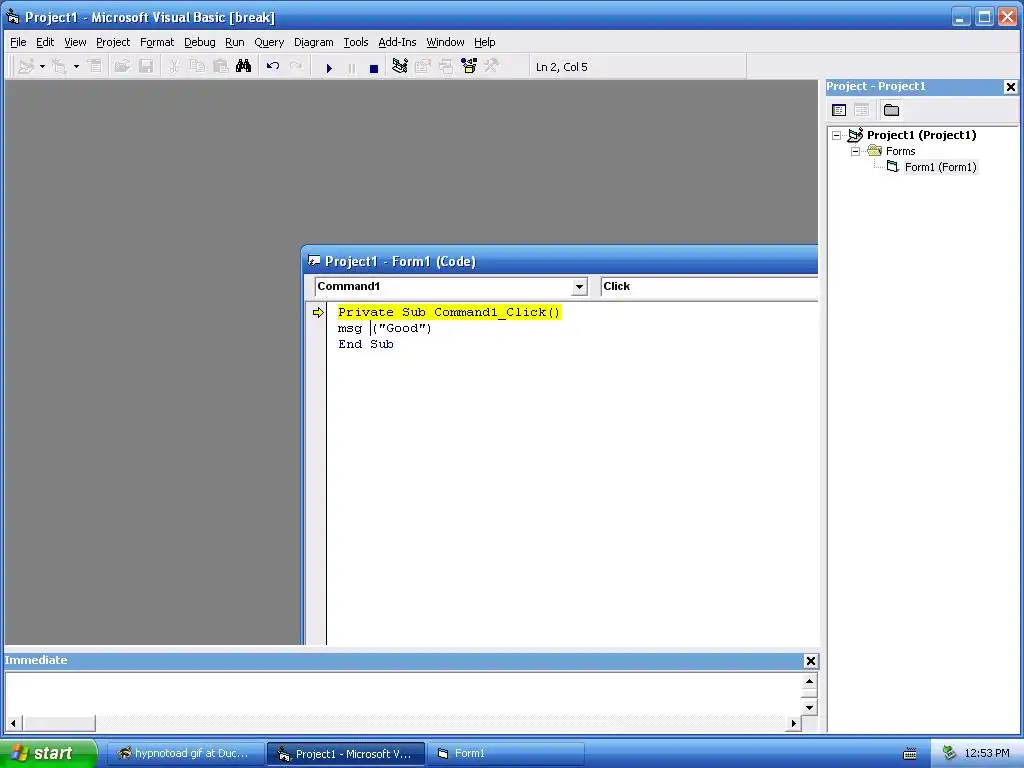
Task: Open the Command1 object dropdown arrow
Action: [x=579, y=287]
